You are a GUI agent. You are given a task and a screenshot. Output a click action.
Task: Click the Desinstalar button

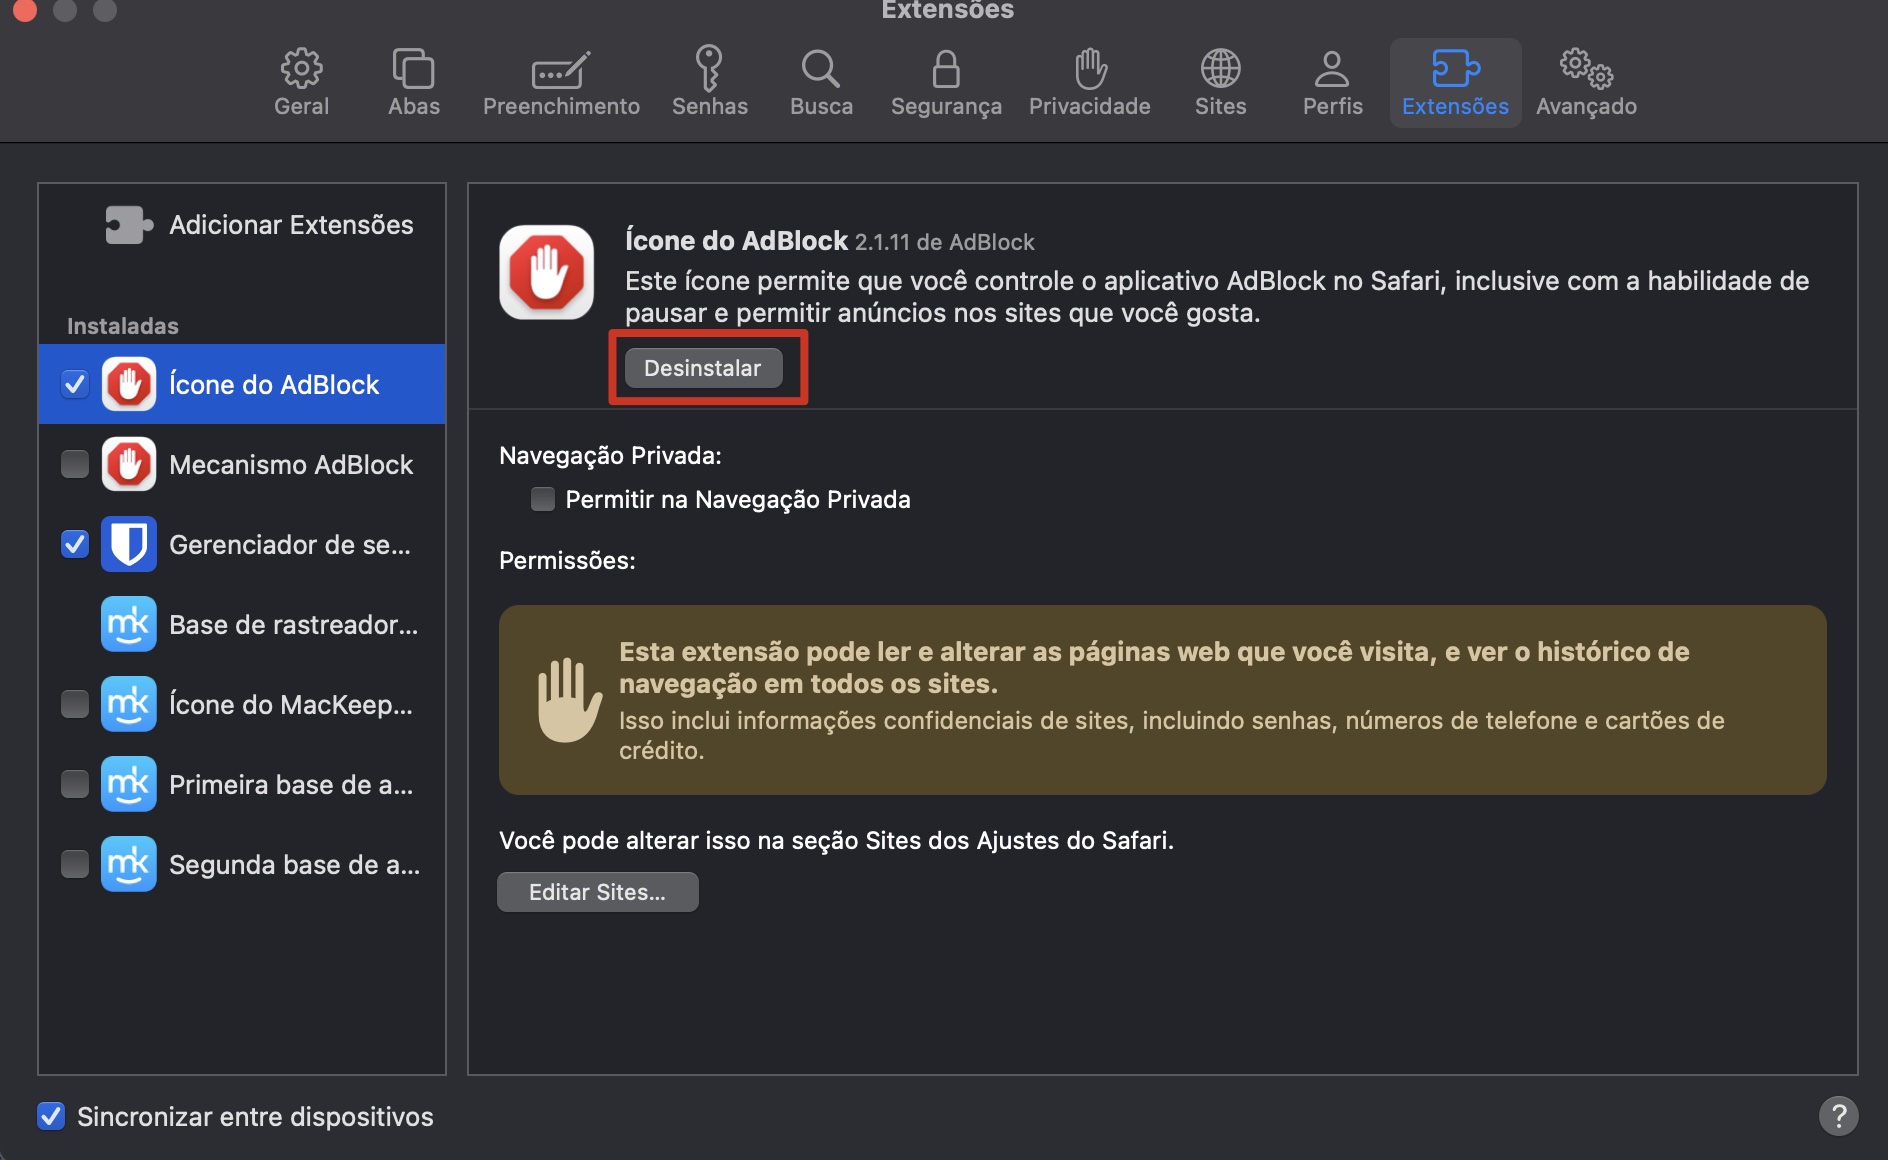pyautogui.click(x=703, y=367)
